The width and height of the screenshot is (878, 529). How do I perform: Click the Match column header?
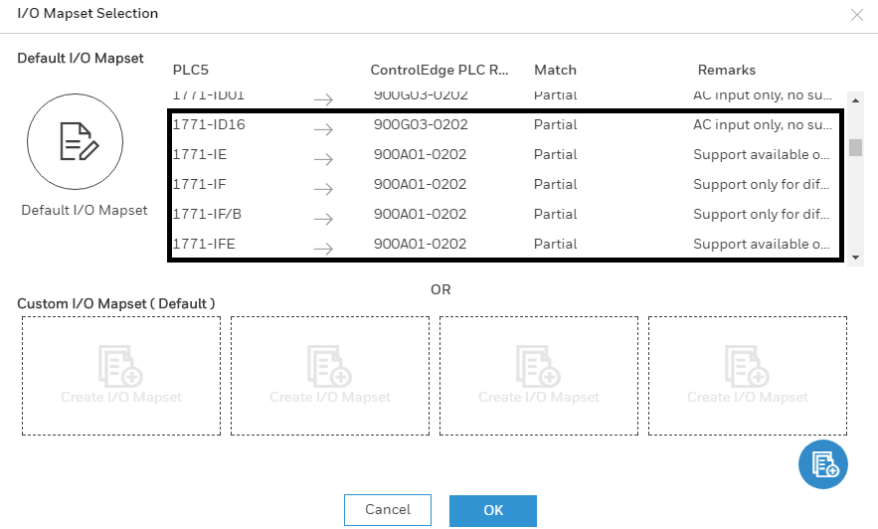pos(555,70)
